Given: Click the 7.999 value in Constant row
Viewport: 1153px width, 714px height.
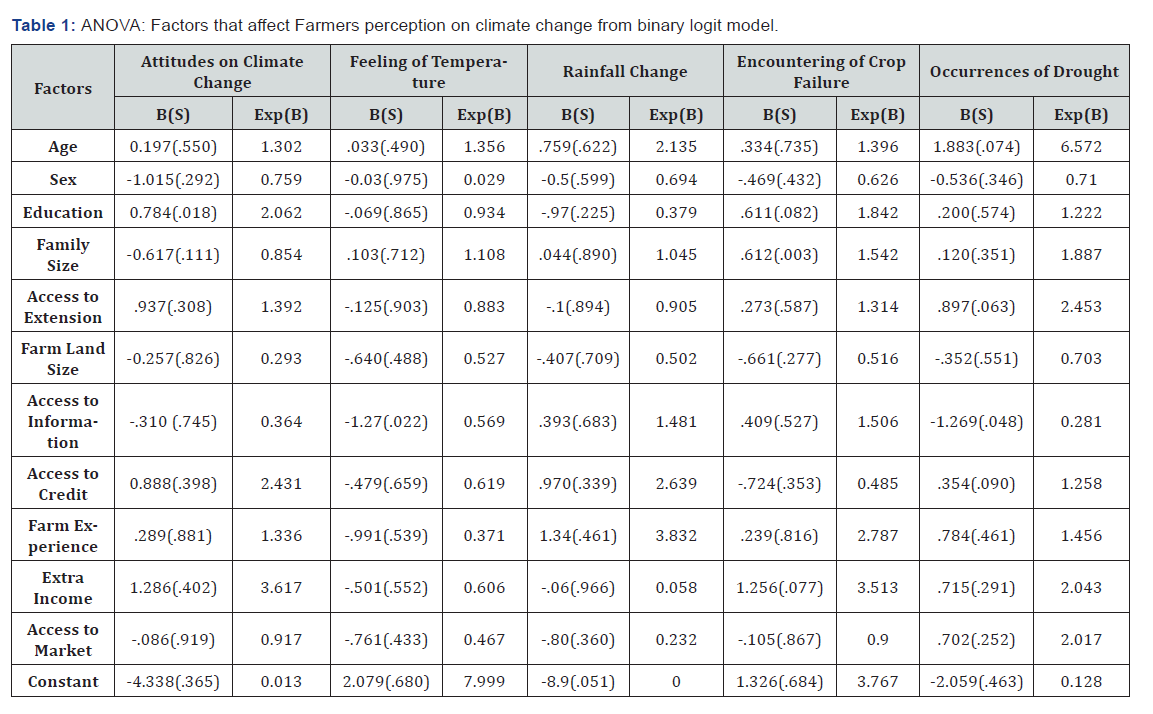Looking at the screenshot, I should (x=484, y=682).
